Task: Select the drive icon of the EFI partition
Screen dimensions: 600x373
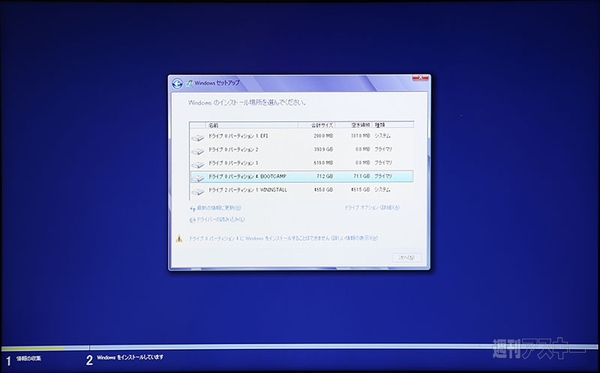Action: tap(198, 137)
